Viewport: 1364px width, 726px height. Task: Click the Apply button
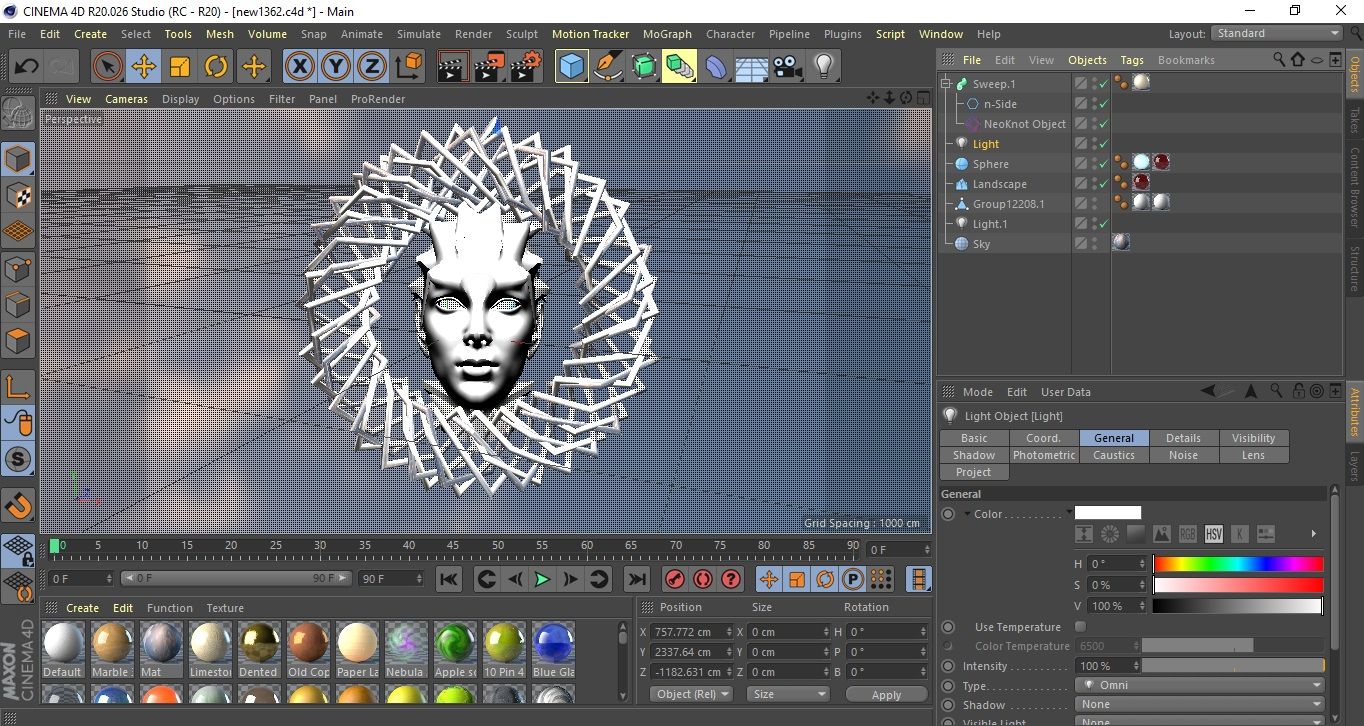coord(886,694)
